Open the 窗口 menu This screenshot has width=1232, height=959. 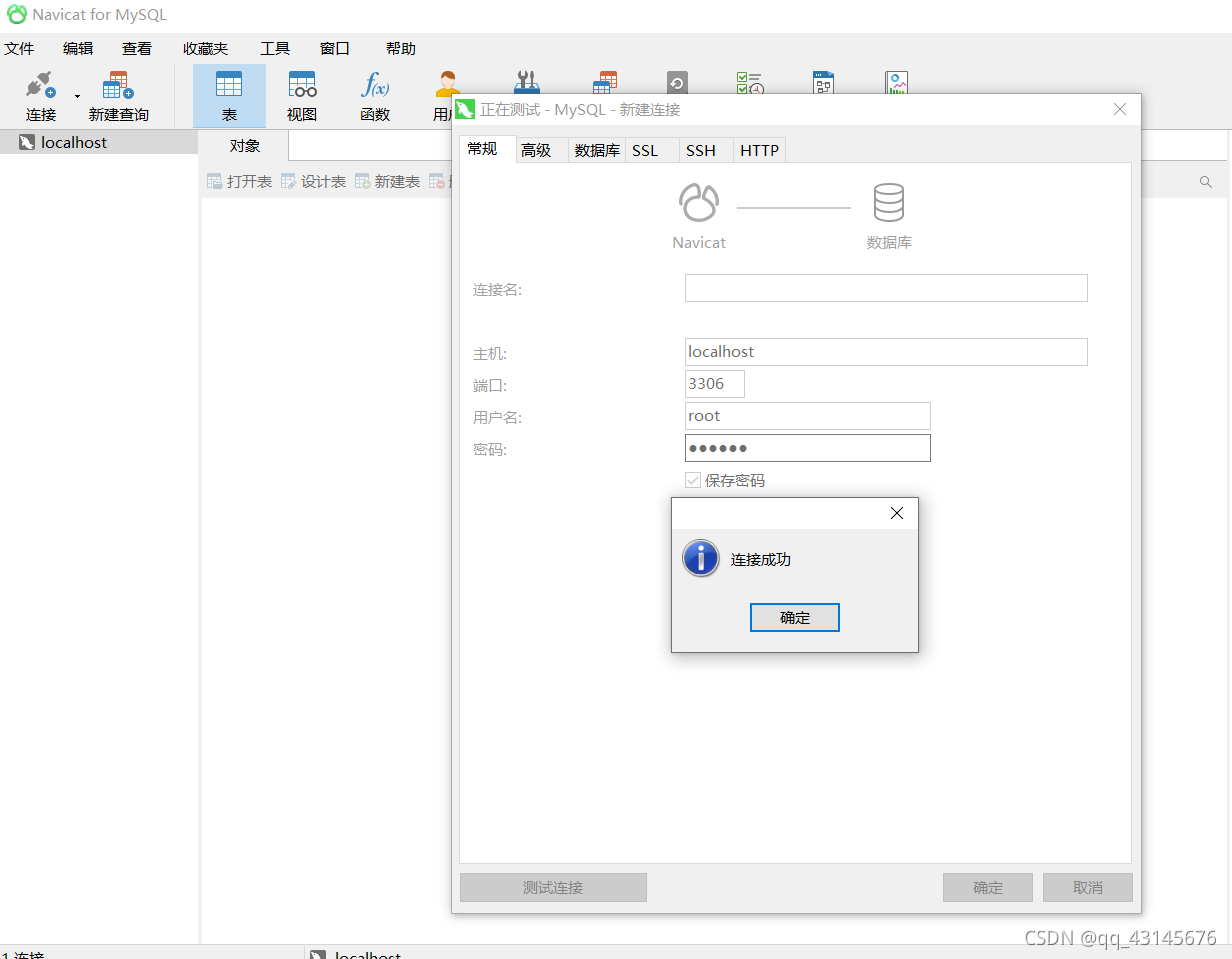335,48
